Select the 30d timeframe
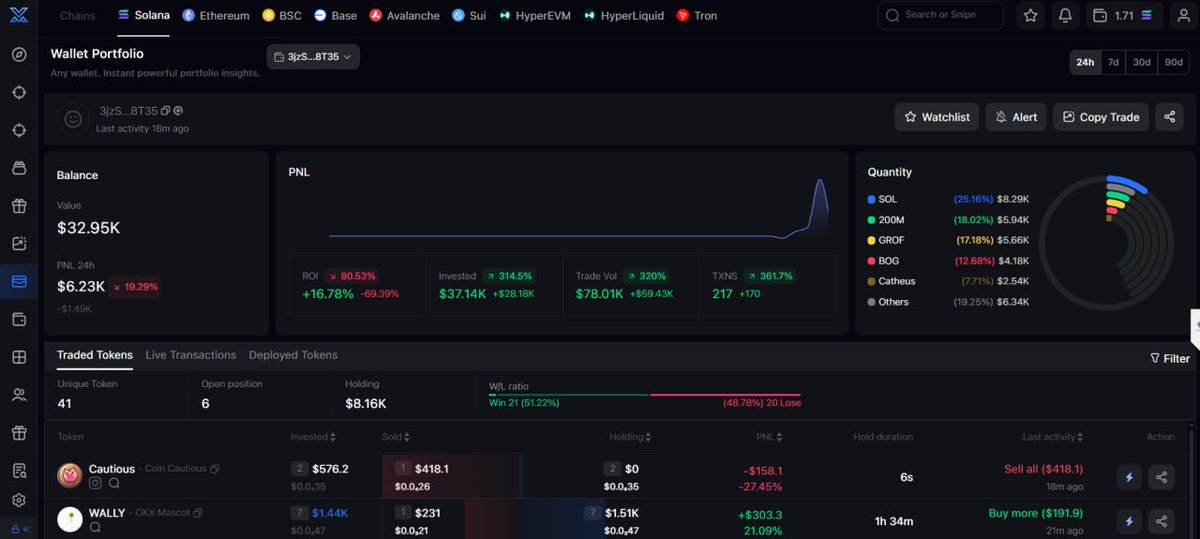This screenshot has height=539, width=1200. (x=1141, y=62)
